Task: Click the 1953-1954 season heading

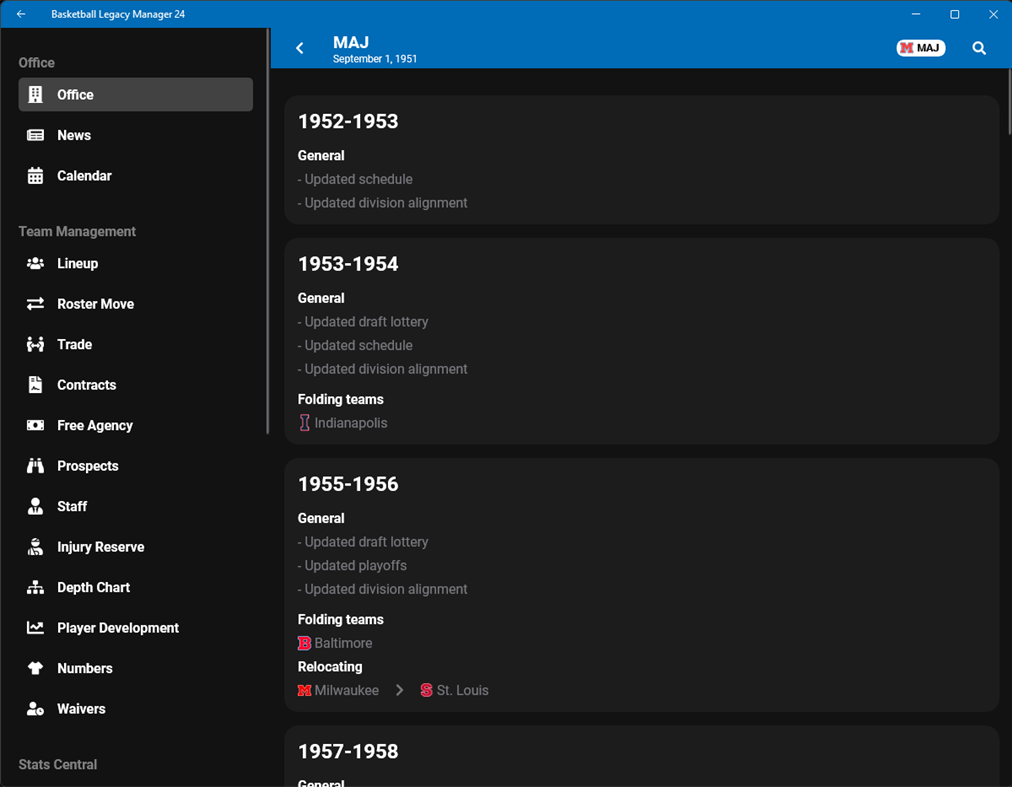Action: click(x=348, y=264)
